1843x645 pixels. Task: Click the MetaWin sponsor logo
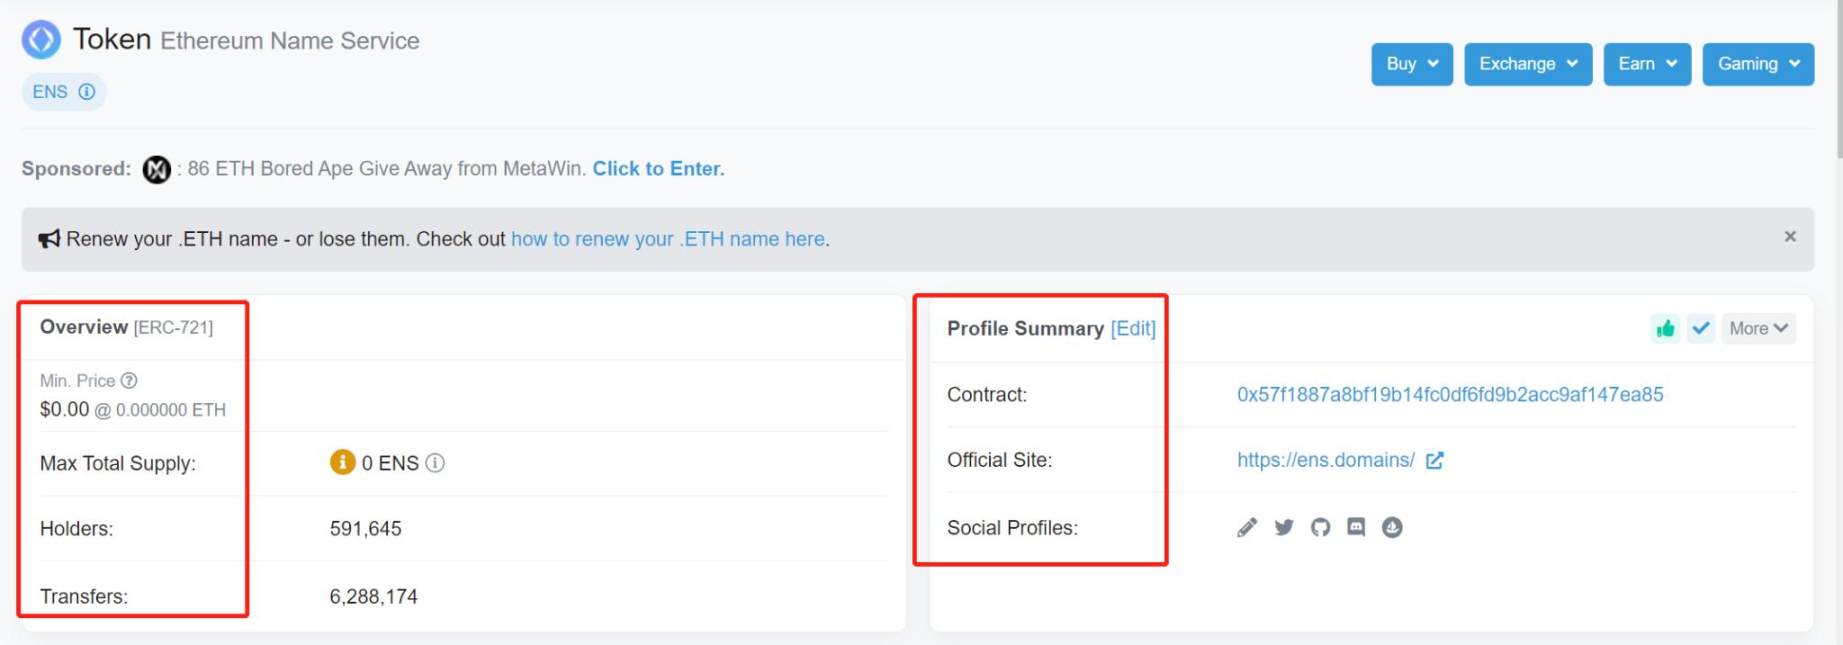tap(156, 169)
